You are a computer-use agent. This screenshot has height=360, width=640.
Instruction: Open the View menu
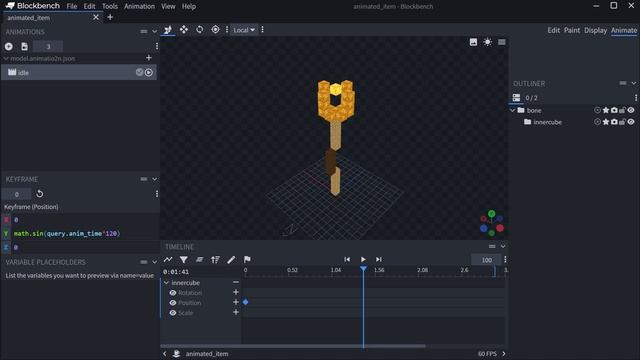click(x=168, y=7)
